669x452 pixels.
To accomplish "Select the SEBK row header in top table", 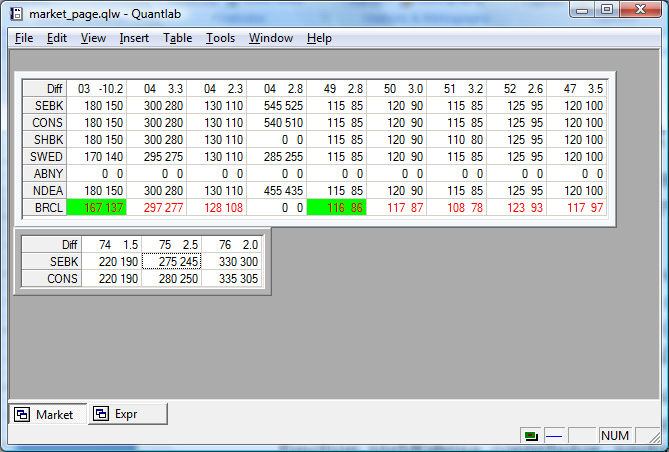I will (x=44, y=105).
